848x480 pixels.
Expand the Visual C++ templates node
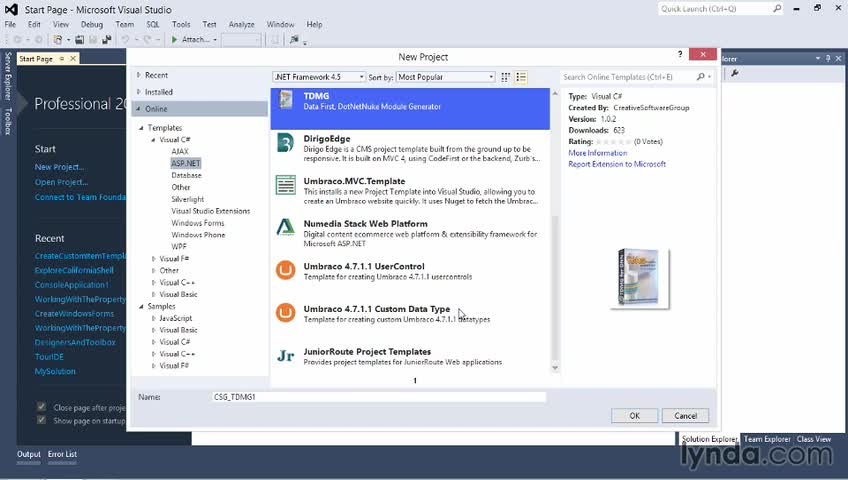(154, 283)
